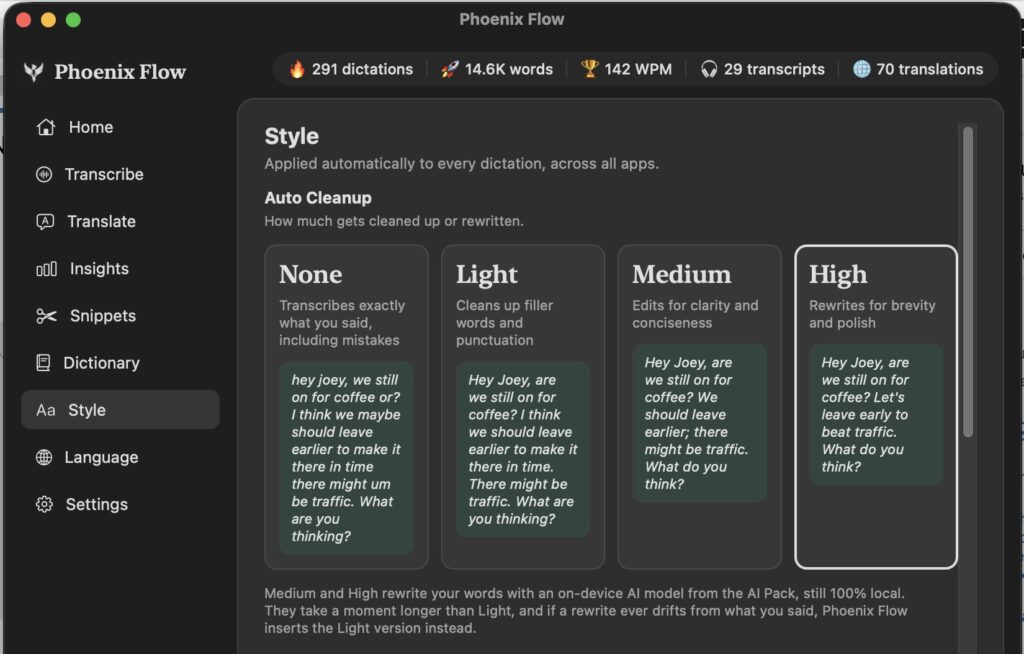Click the Dictionary book icon

pyautogui.click(x=43, y=363)
